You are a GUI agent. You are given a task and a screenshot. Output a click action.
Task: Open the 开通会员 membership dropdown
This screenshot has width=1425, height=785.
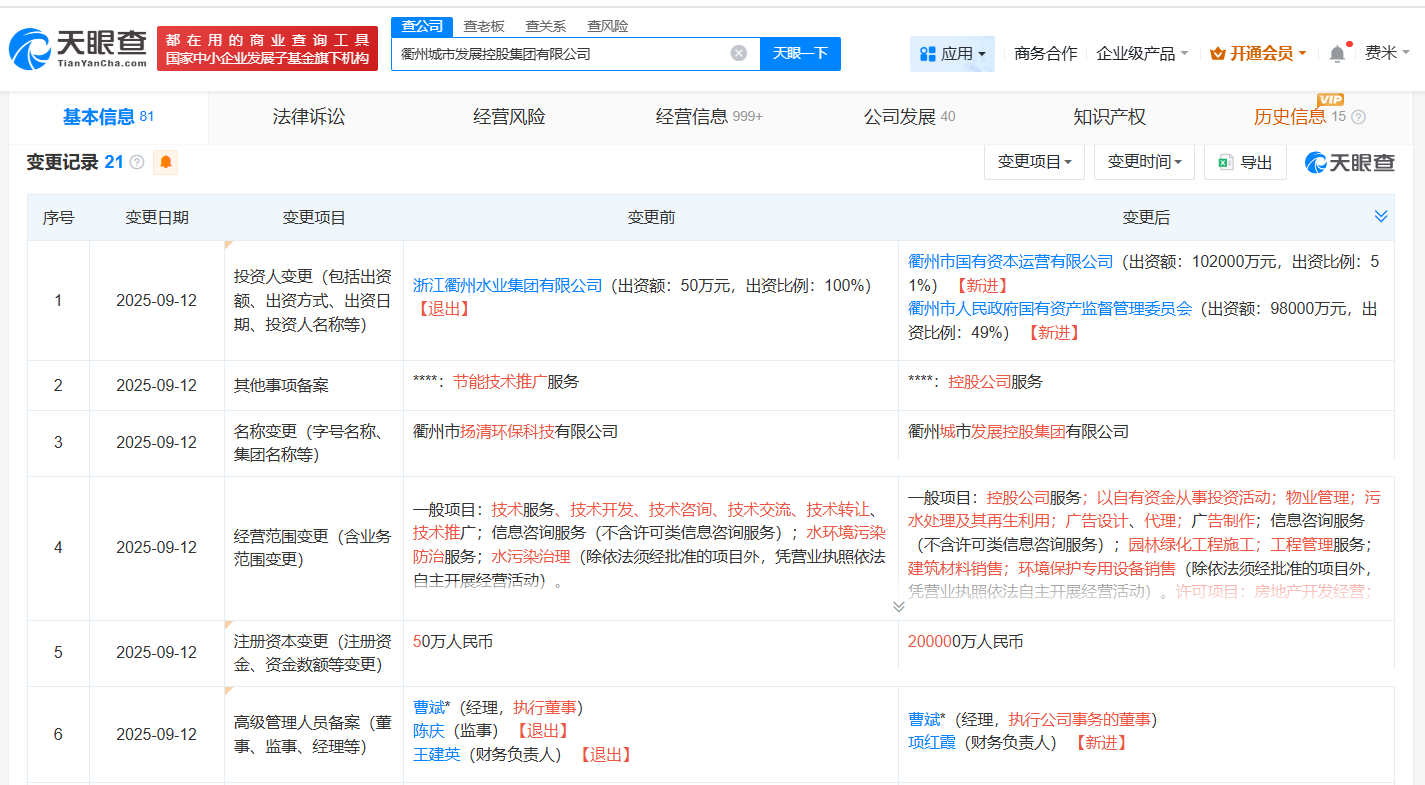click(x=1258, y=54)
